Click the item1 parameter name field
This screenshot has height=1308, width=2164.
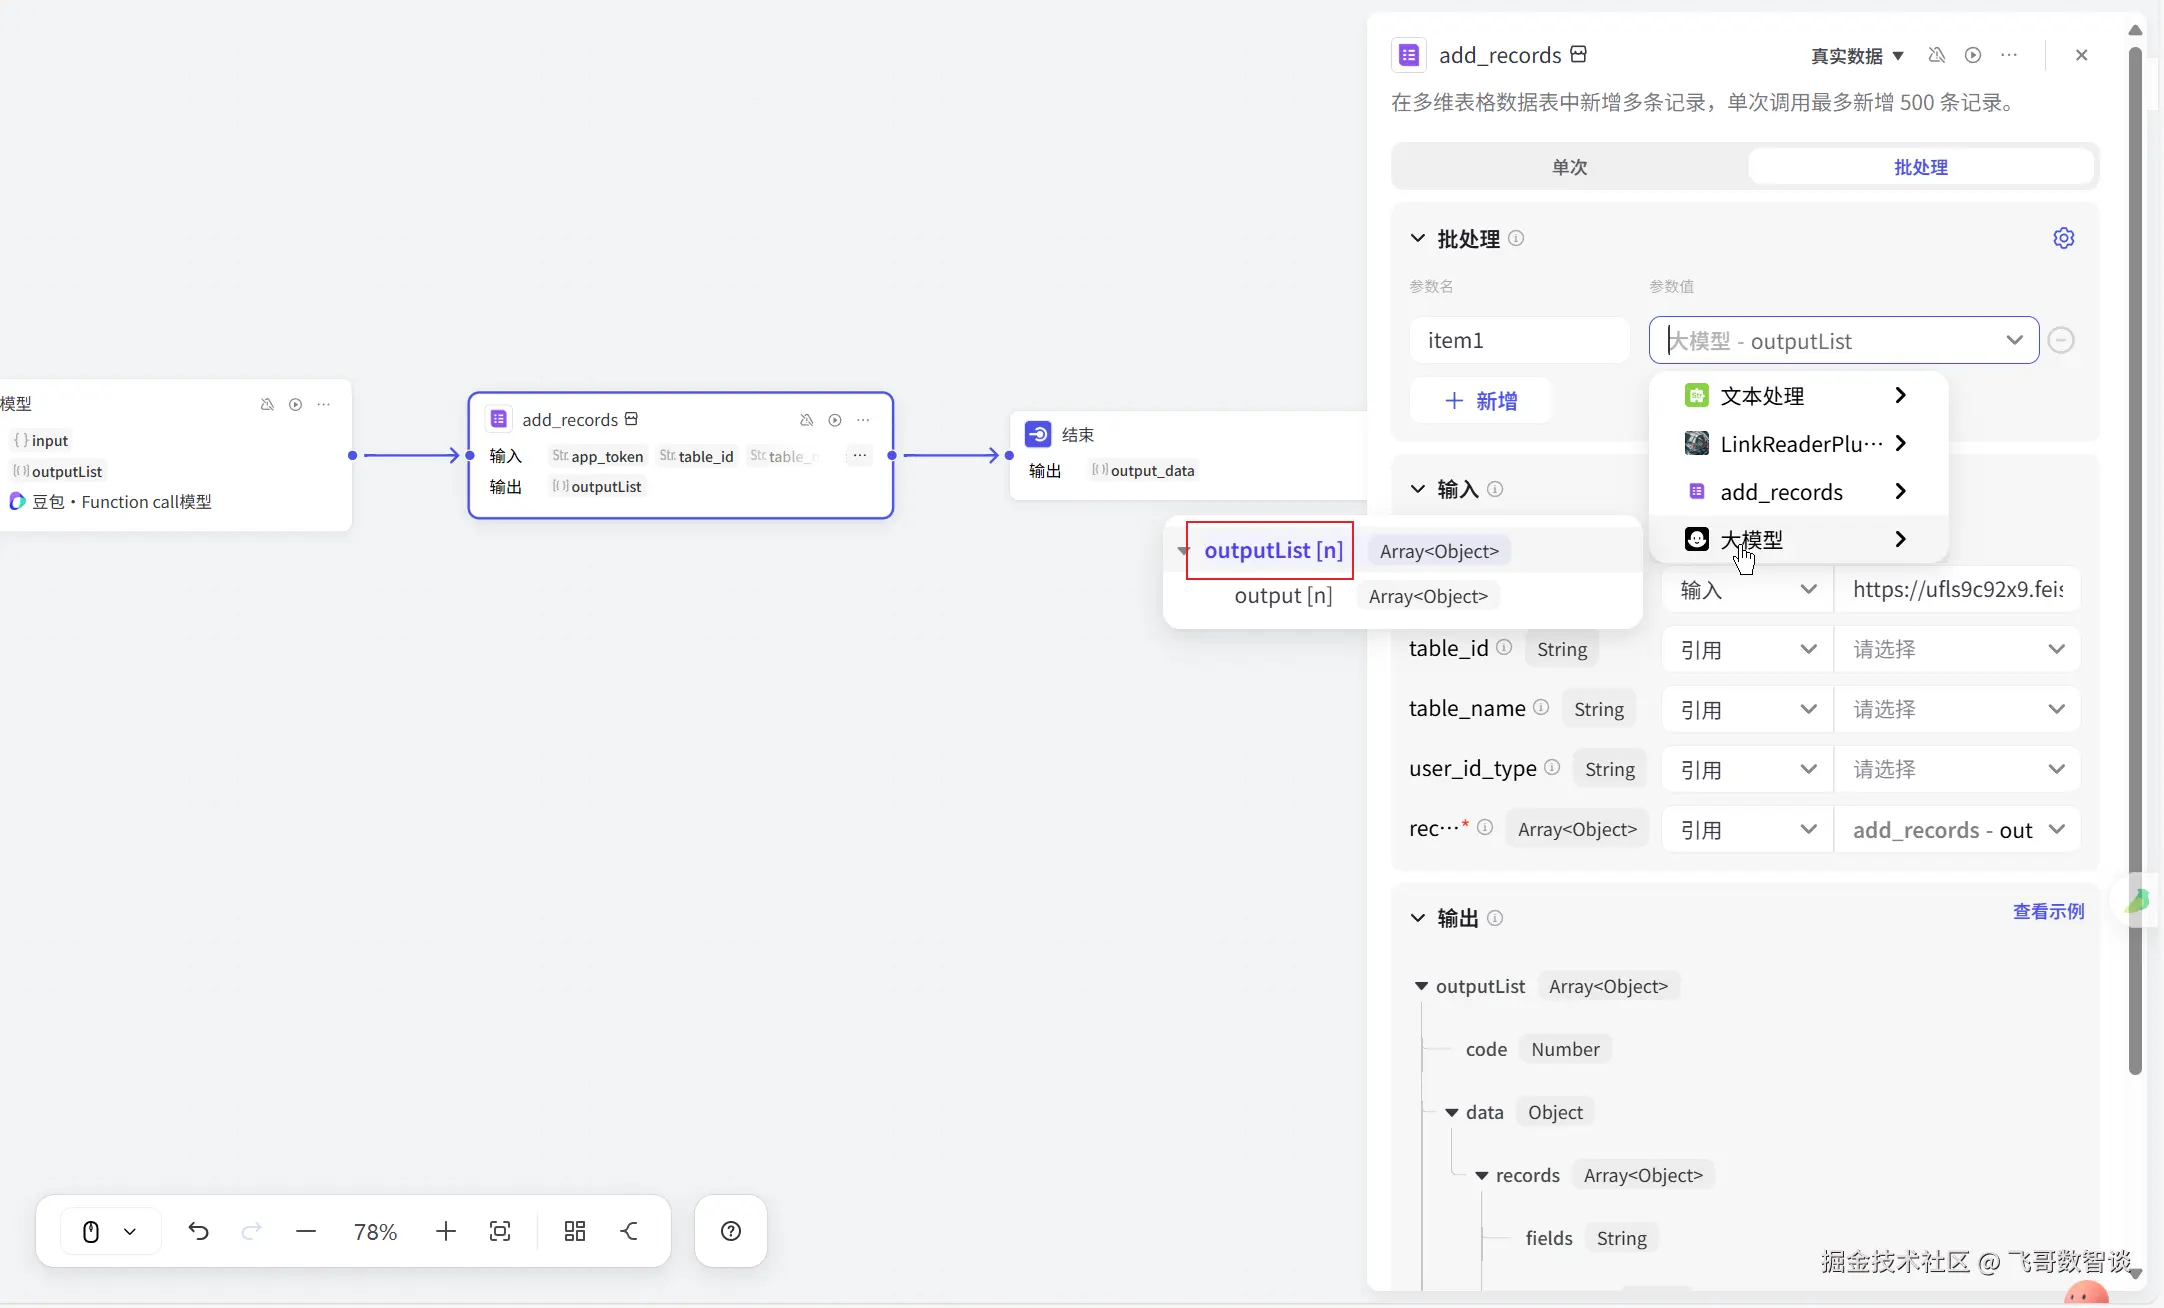(1518, 340)
